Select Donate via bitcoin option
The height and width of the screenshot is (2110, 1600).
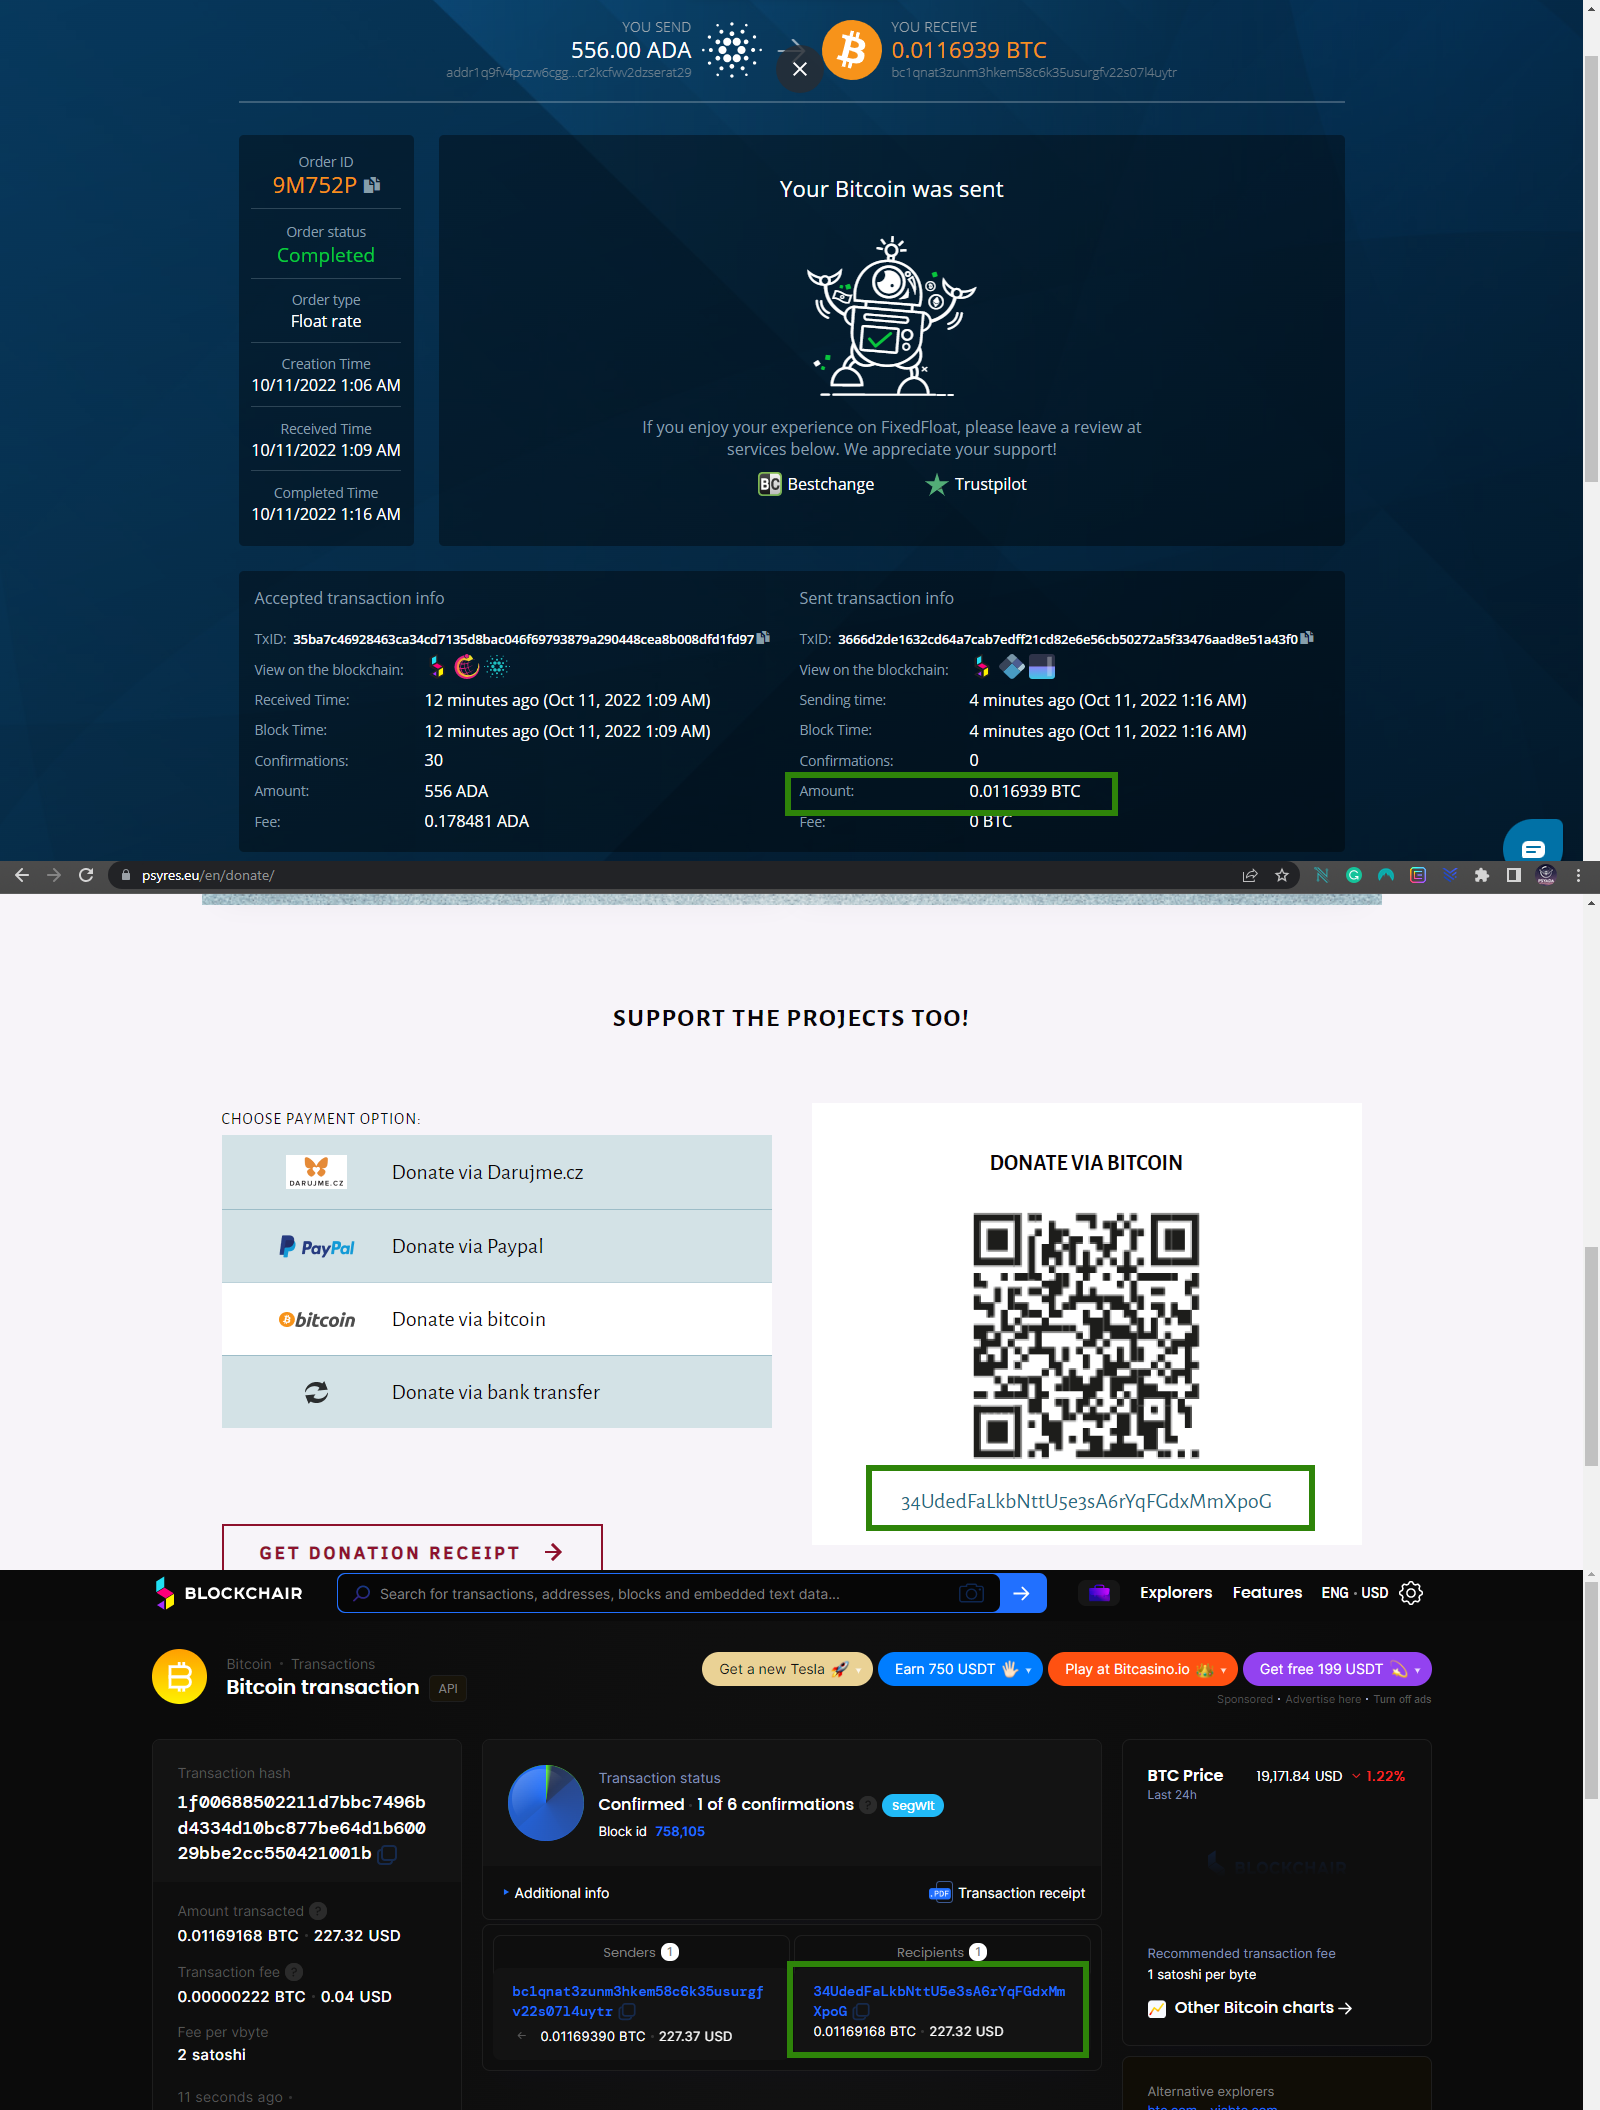coord(497,1319)
